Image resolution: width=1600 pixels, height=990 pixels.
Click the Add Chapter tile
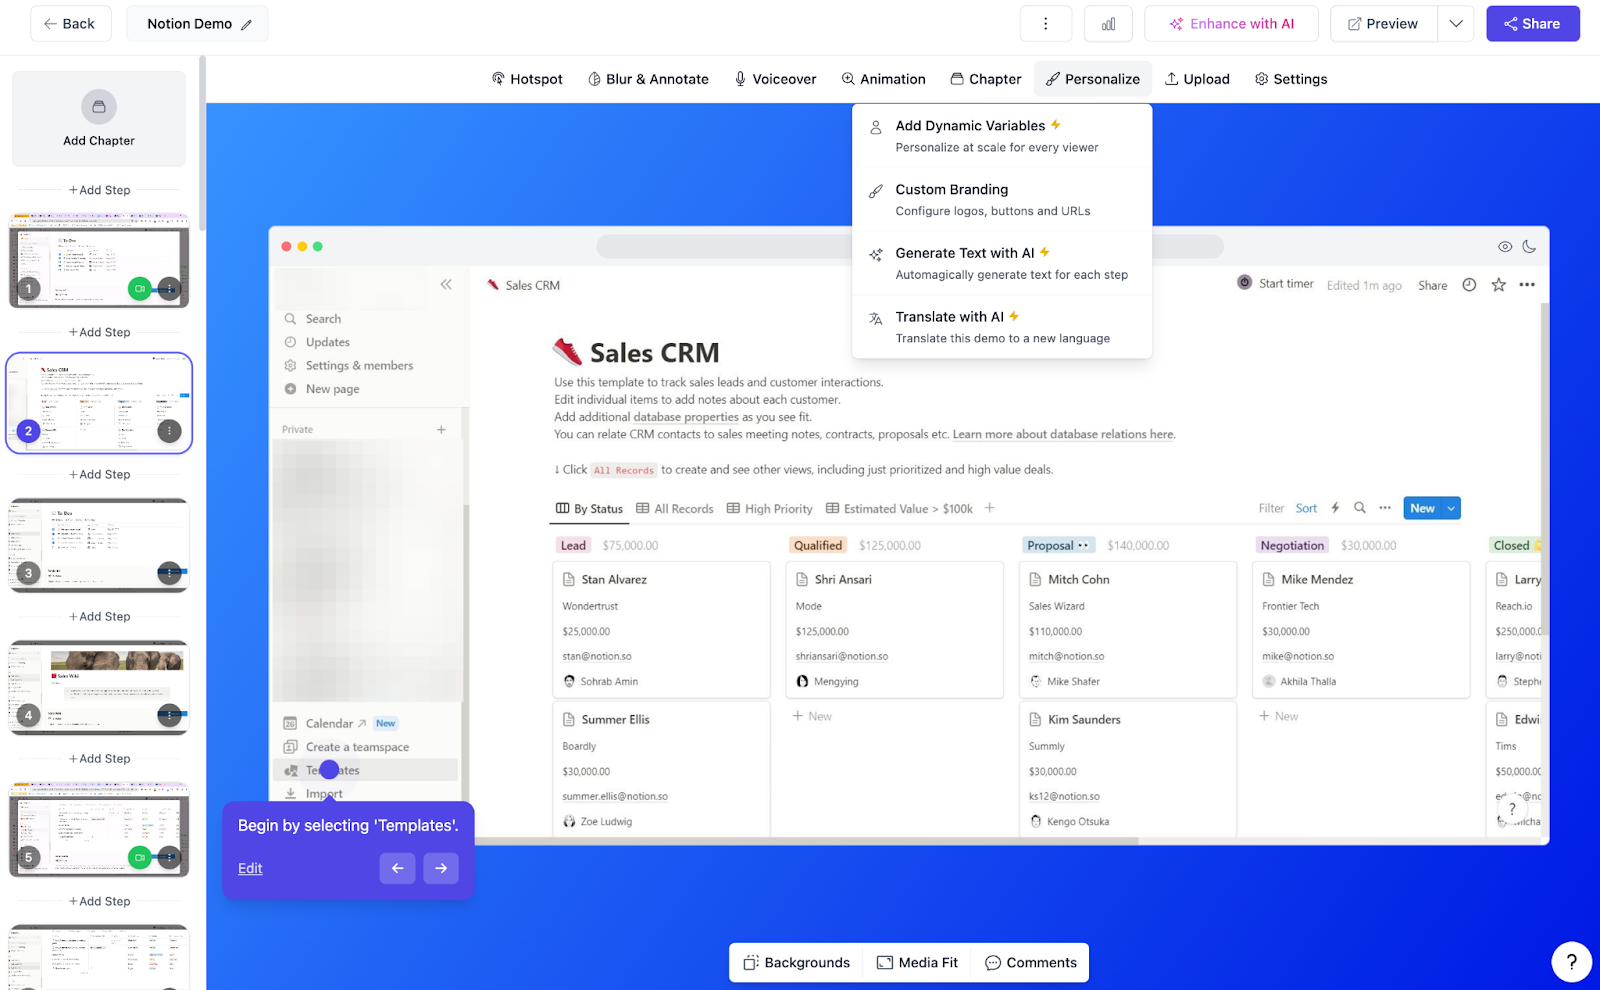99,118
